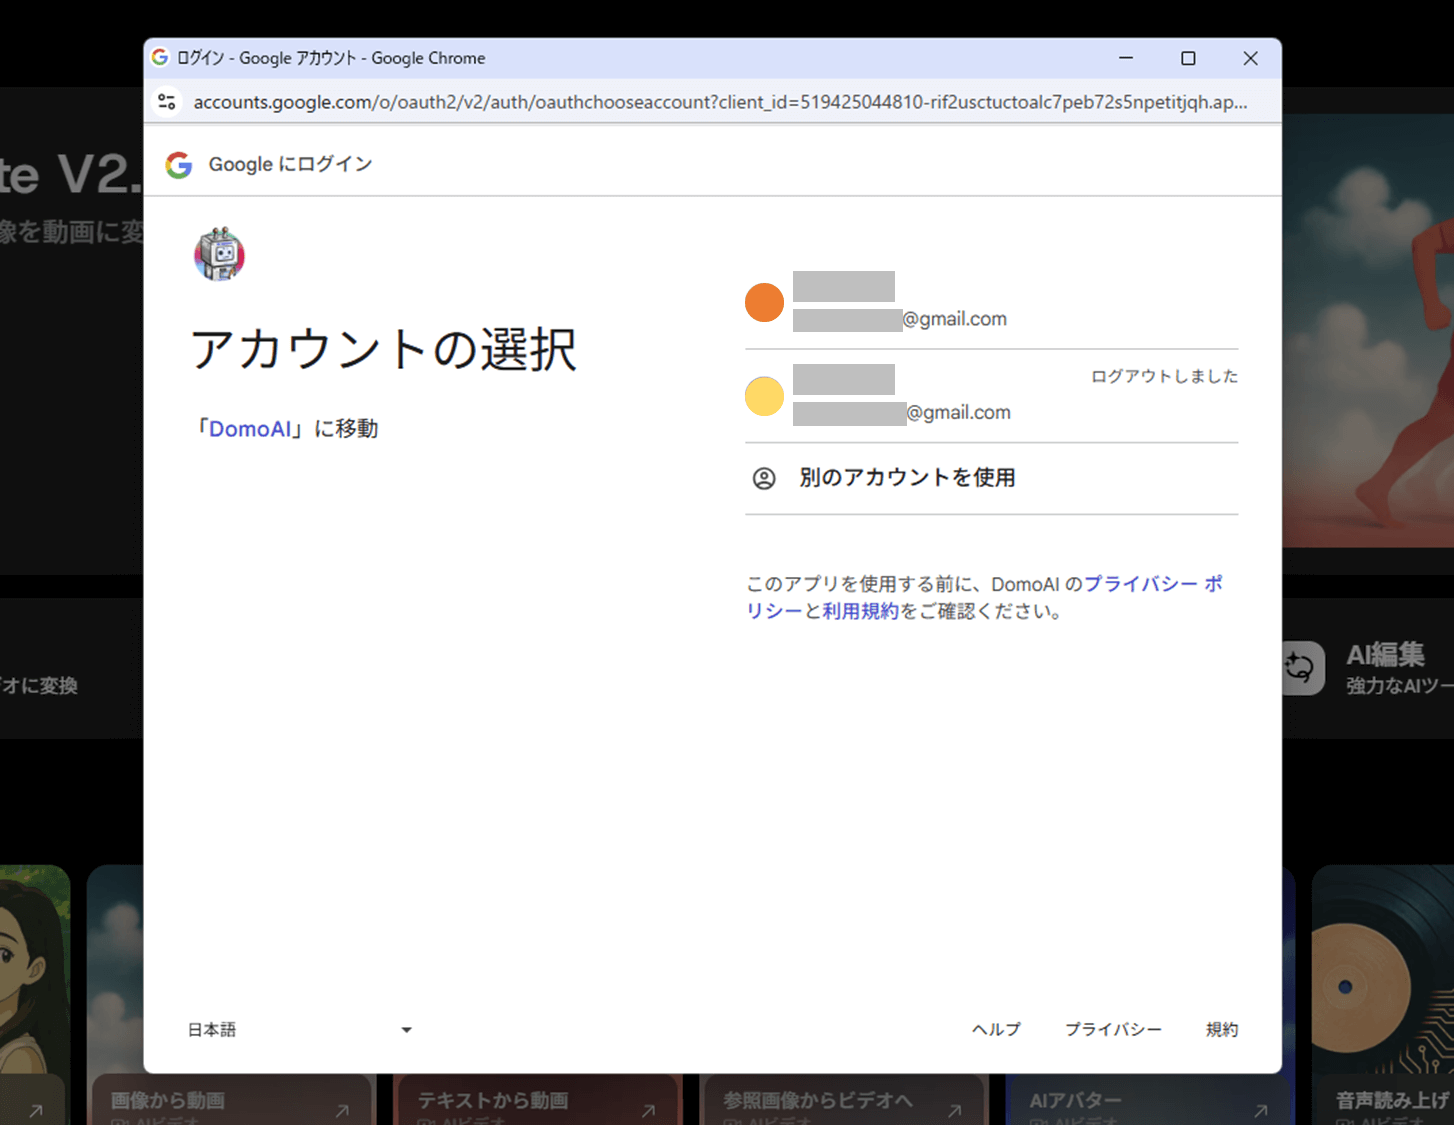This screenshot has height=1125, width=1454.
Task: Click 'ログアウトしました' status text
Action: (x=1164, y=376)
